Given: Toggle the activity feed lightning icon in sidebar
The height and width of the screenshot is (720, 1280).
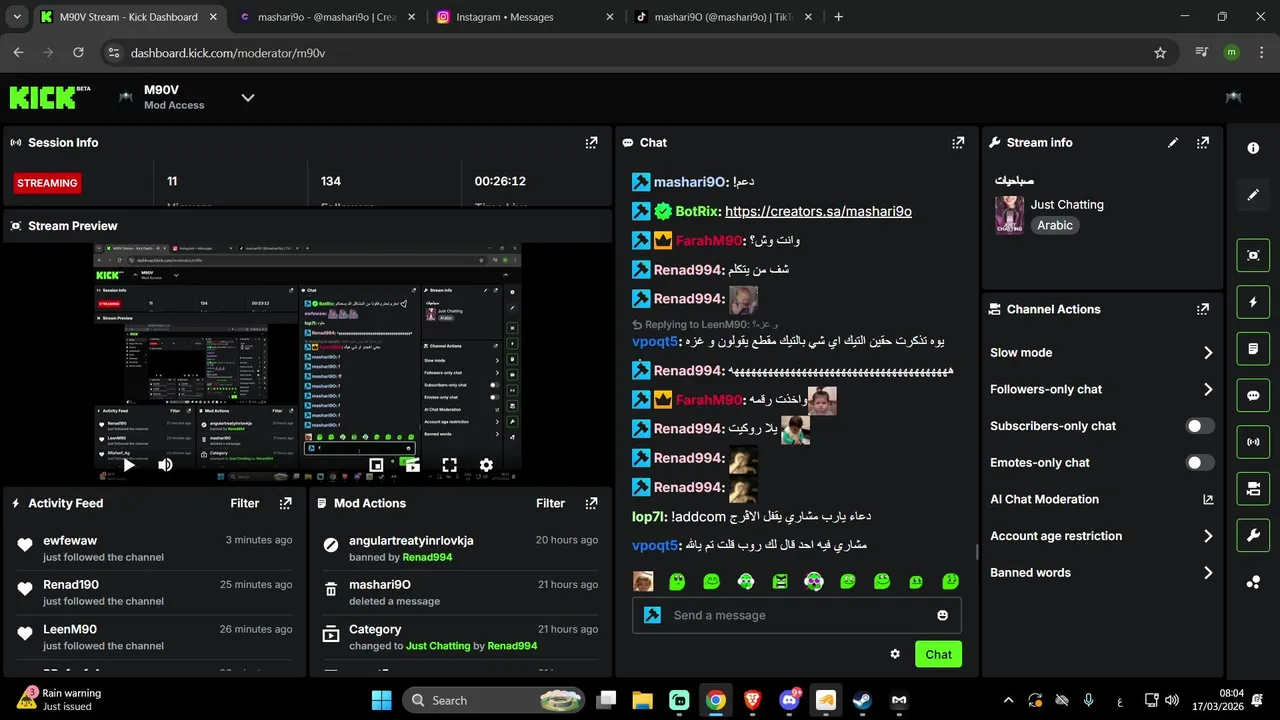Looking at the screenshot, I should tap(1253, 302).
